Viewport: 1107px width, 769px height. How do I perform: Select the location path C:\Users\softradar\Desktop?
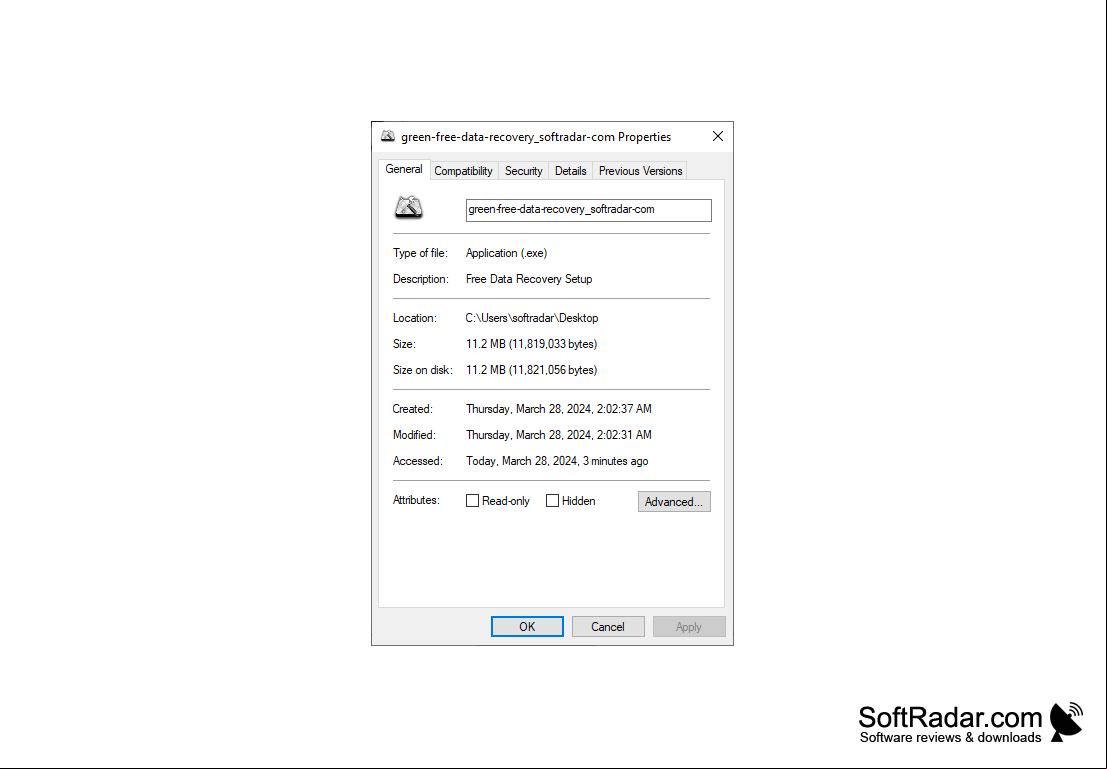tap(532, 318)
